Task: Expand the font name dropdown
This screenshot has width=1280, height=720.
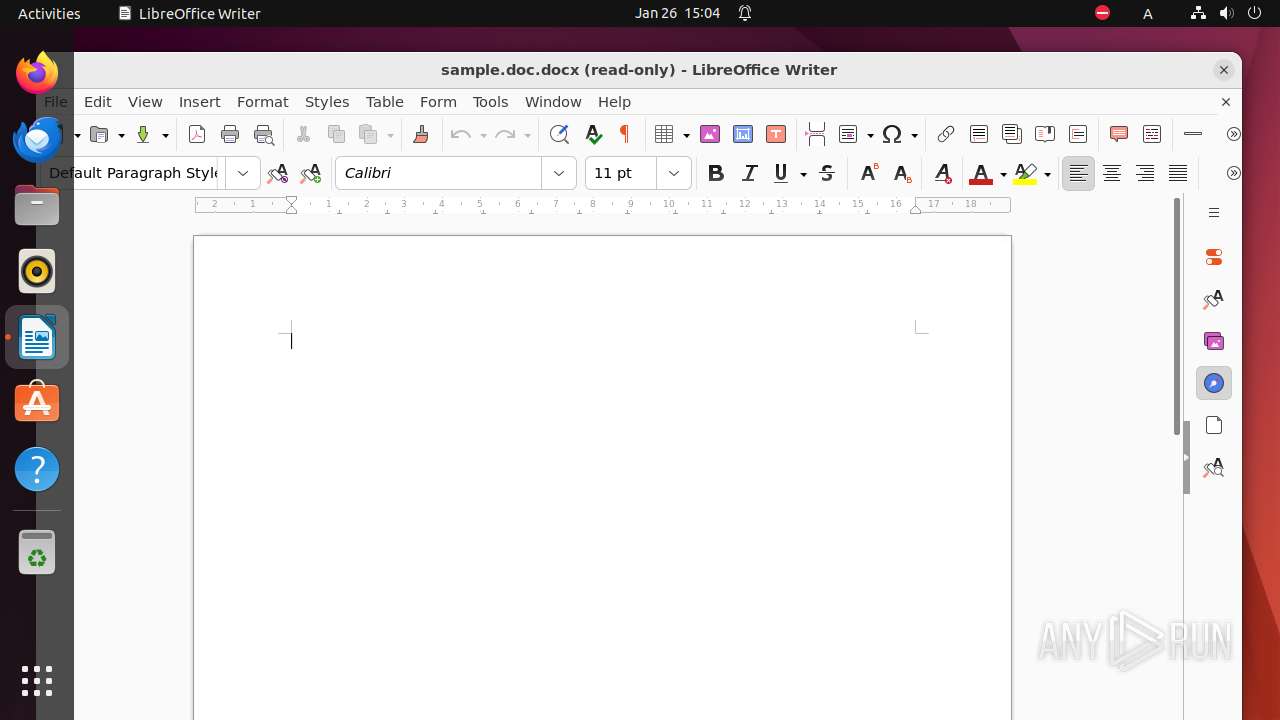Action: (x=559, y=173)
